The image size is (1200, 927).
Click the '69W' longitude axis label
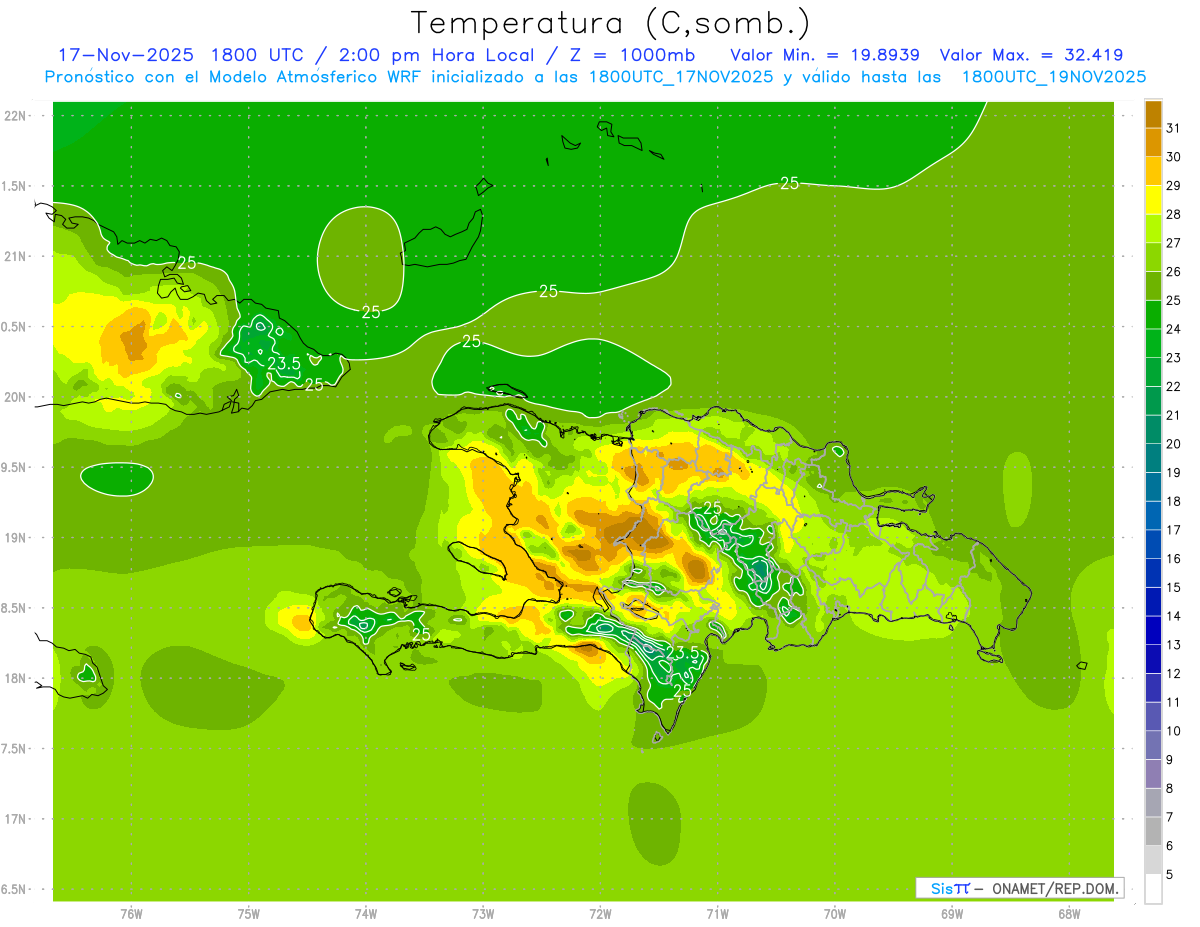pyautogui.click(x=951, y=914)
